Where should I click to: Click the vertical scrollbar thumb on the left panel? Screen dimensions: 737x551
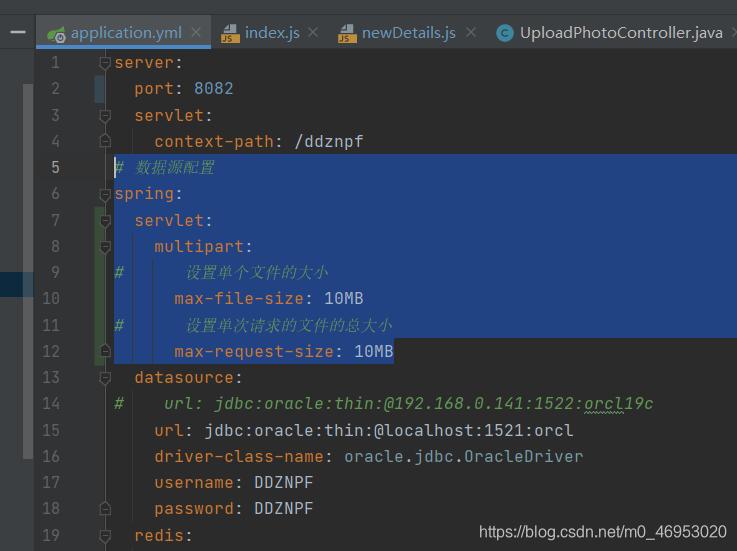28,271
